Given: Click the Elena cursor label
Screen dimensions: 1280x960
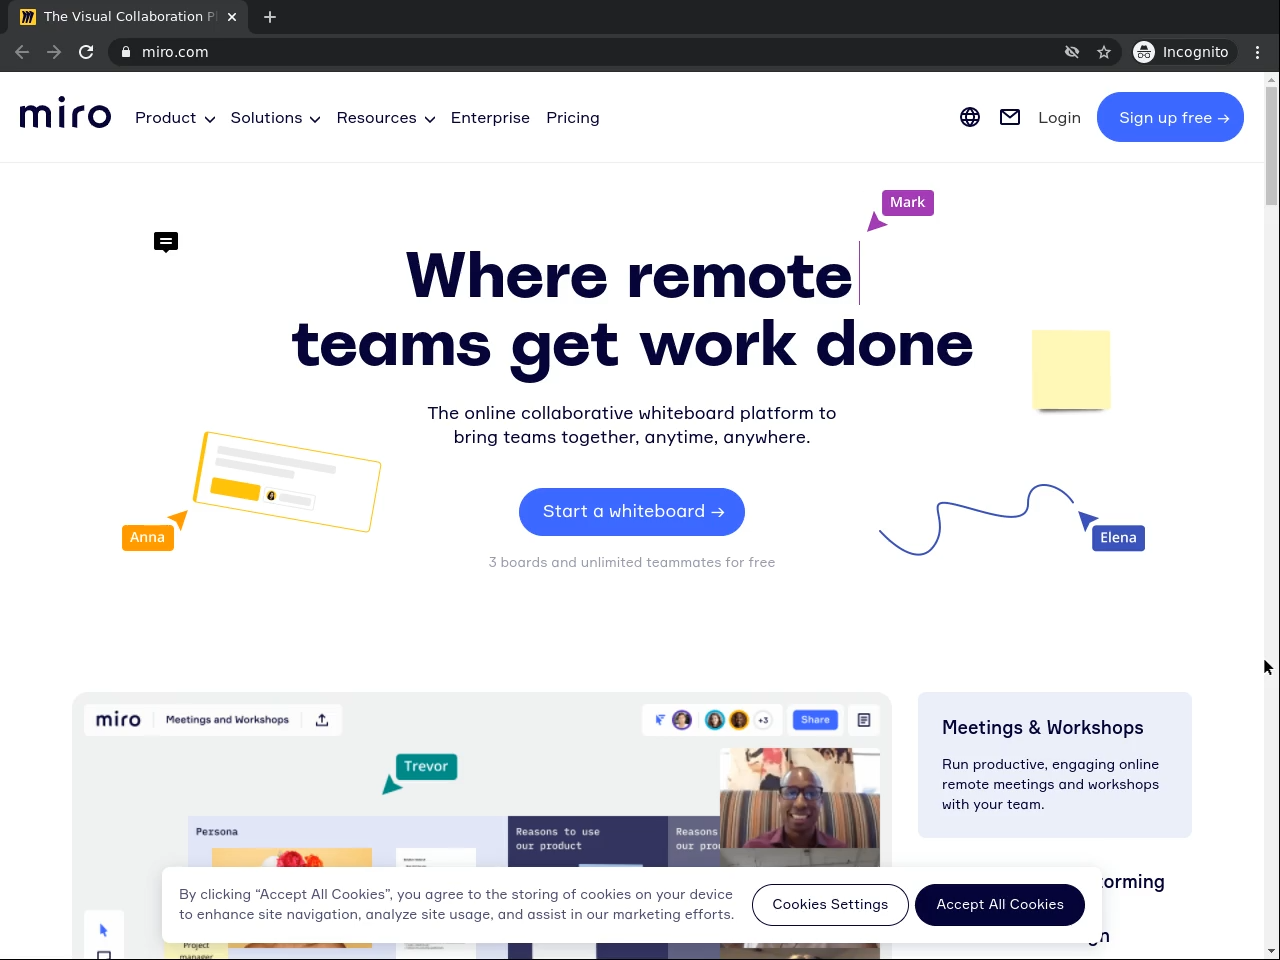Looking at the screenshot, I should coord(1118,538).
